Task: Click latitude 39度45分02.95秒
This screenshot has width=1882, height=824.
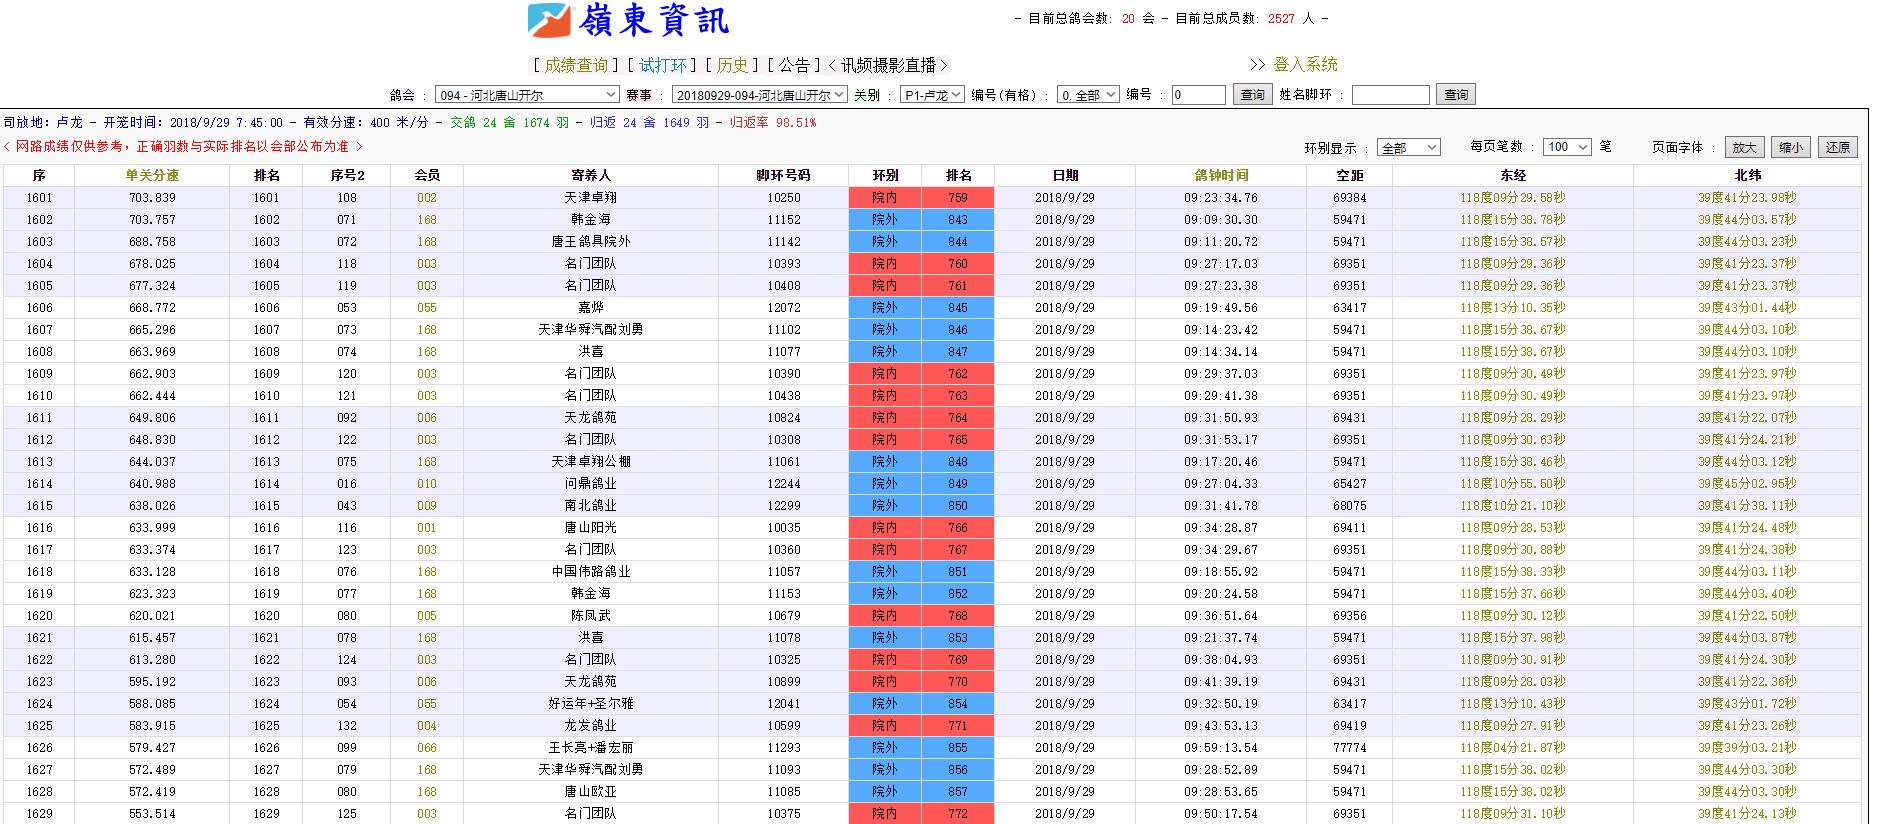Action: click(1747, 484)
